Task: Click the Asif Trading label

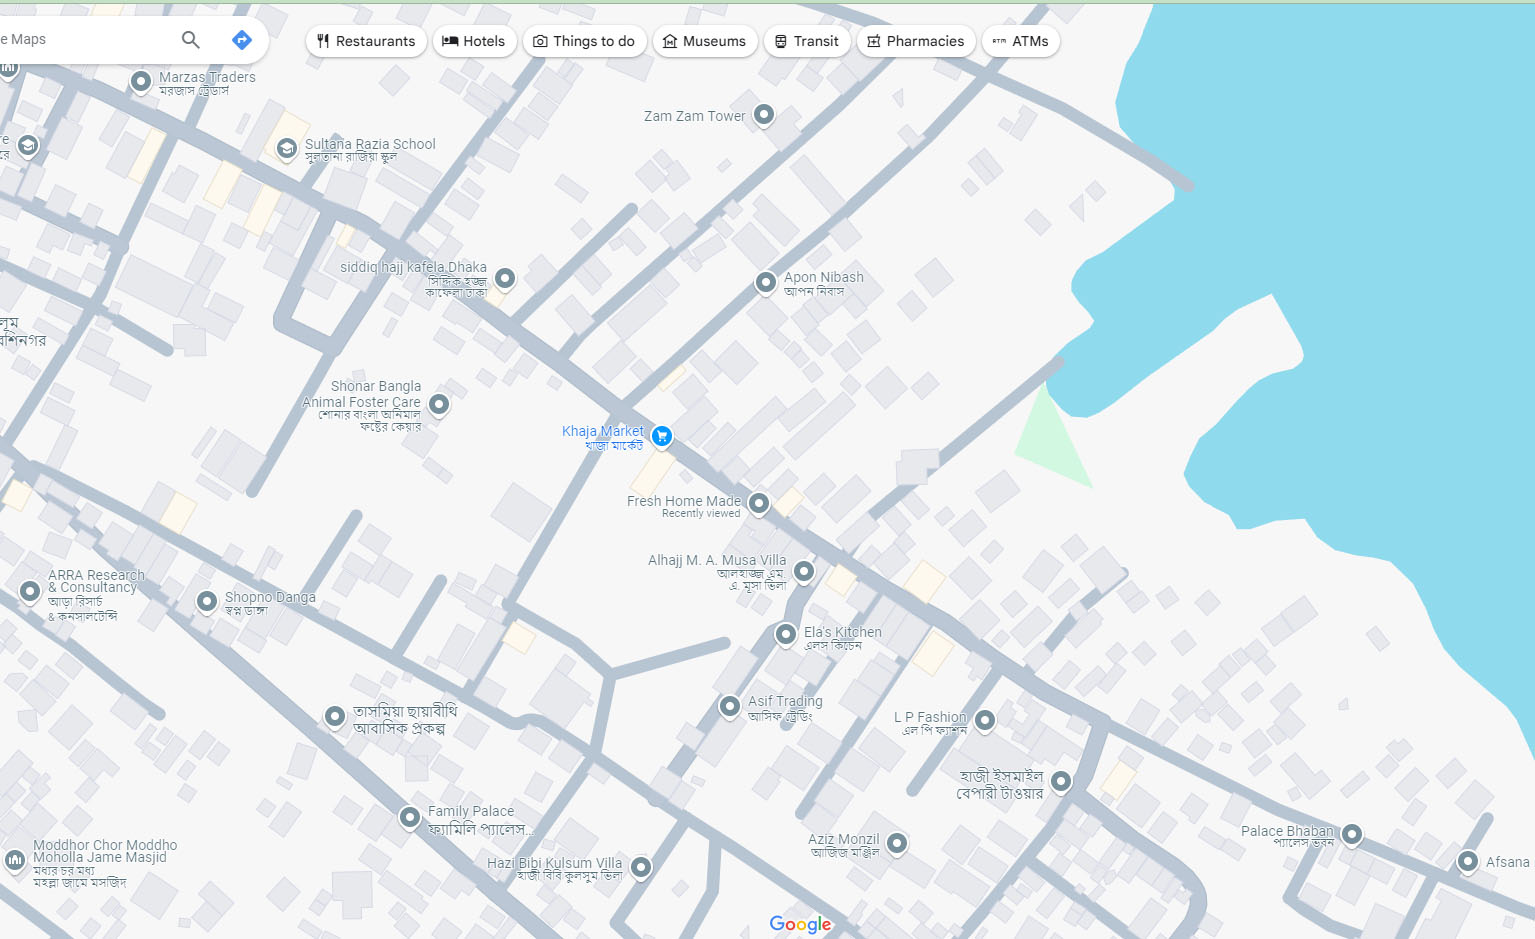Action: coord(785,701)
